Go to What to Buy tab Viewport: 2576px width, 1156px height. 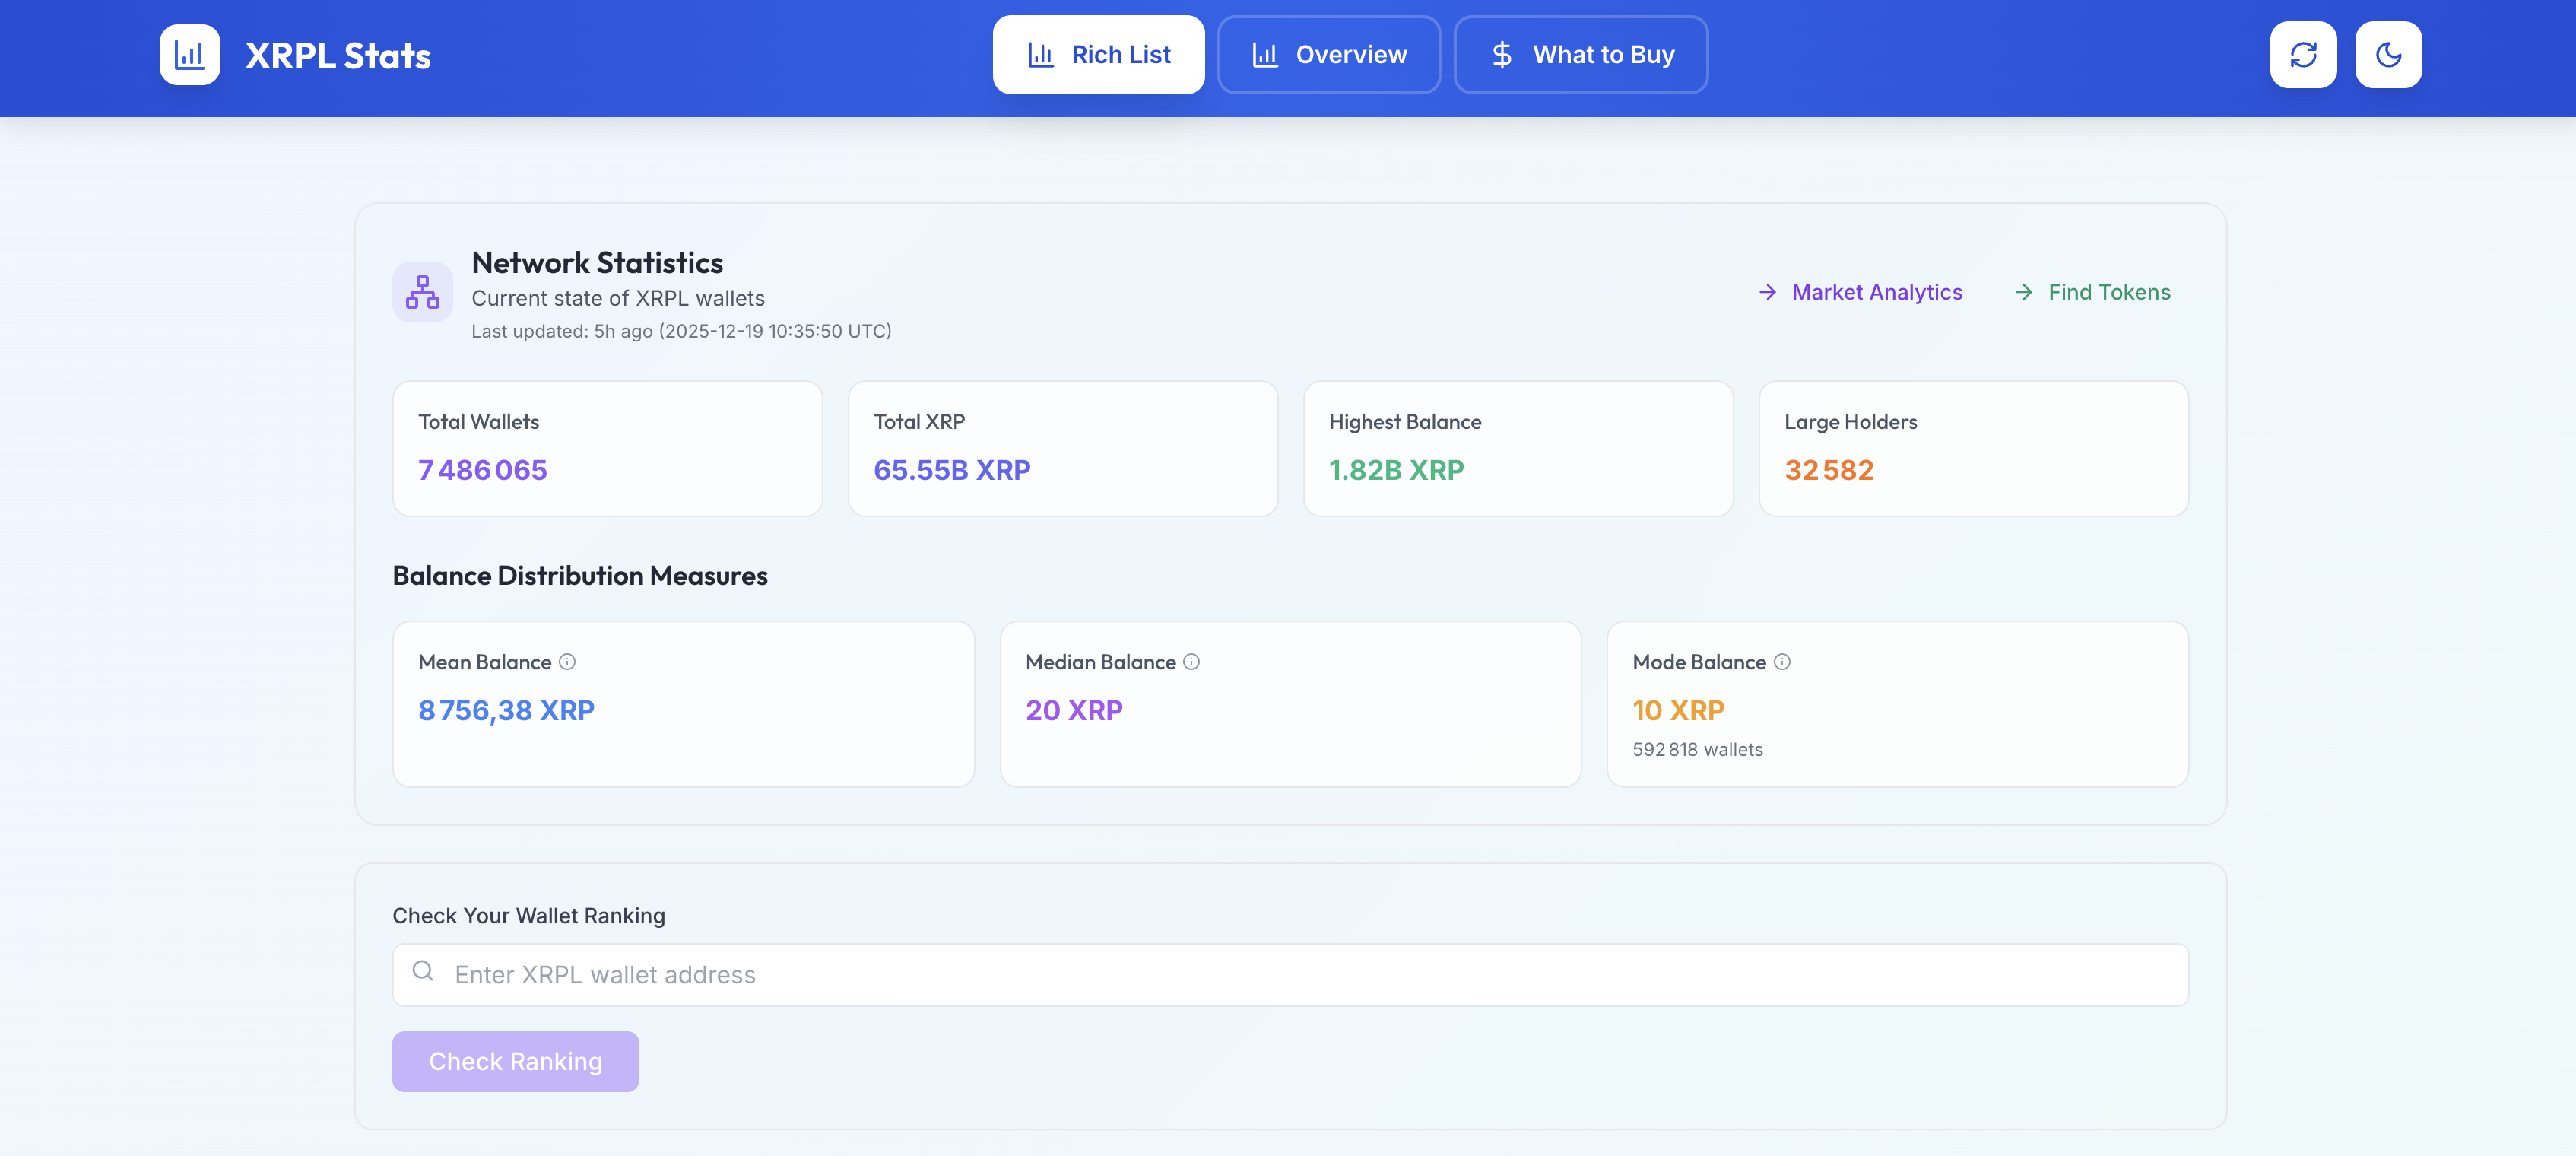tap(1580, 55)
